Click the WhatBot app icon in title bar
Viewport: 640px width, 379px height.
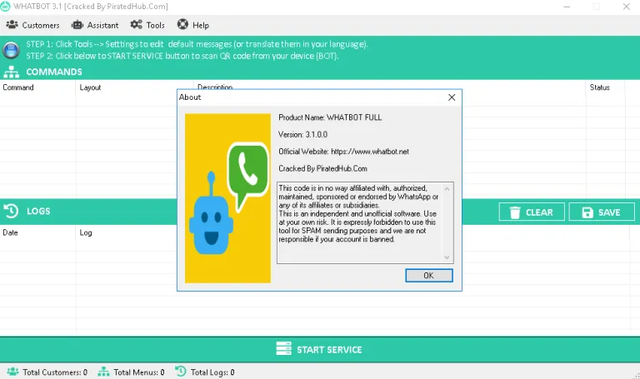coord(5,6)
